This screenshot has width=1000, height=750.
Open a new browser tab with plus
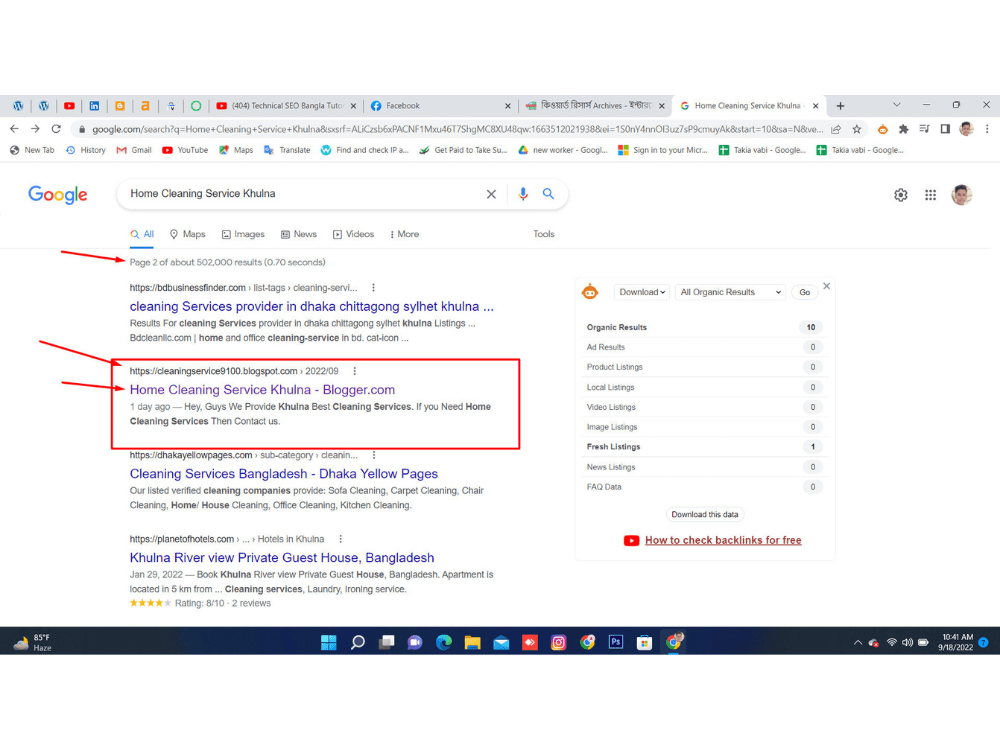click(x=841, y=106)
